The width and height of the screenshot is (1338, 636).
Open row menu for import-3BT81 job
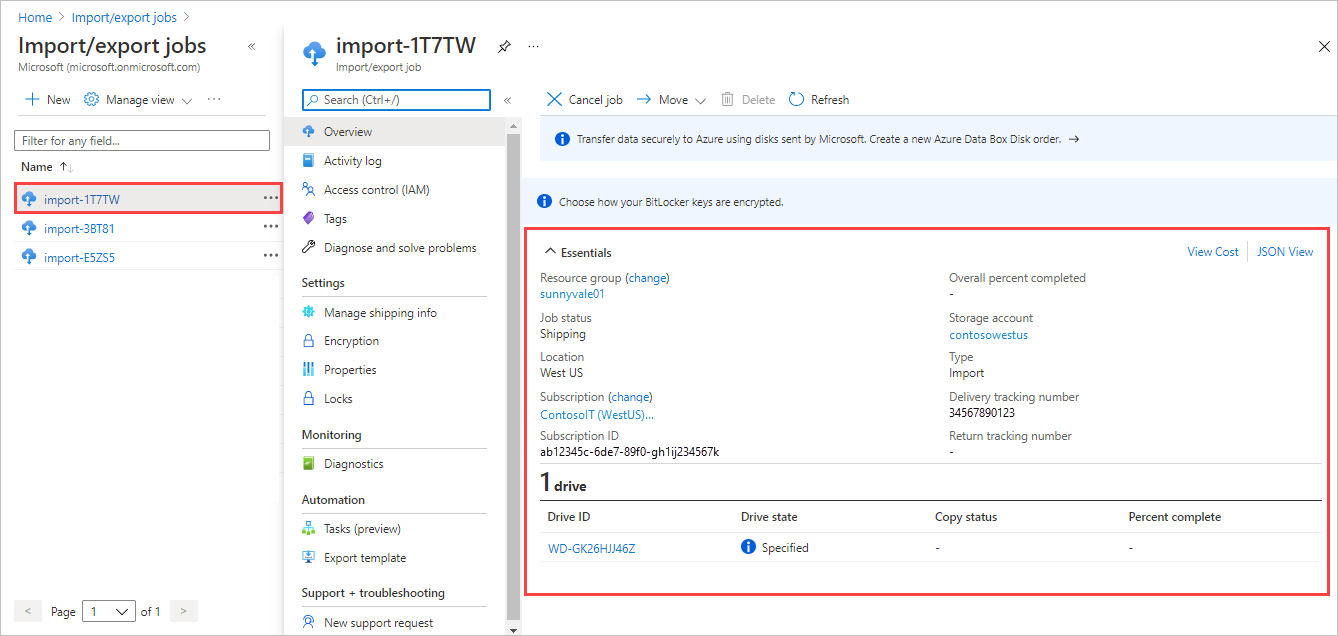click(271, 227)
